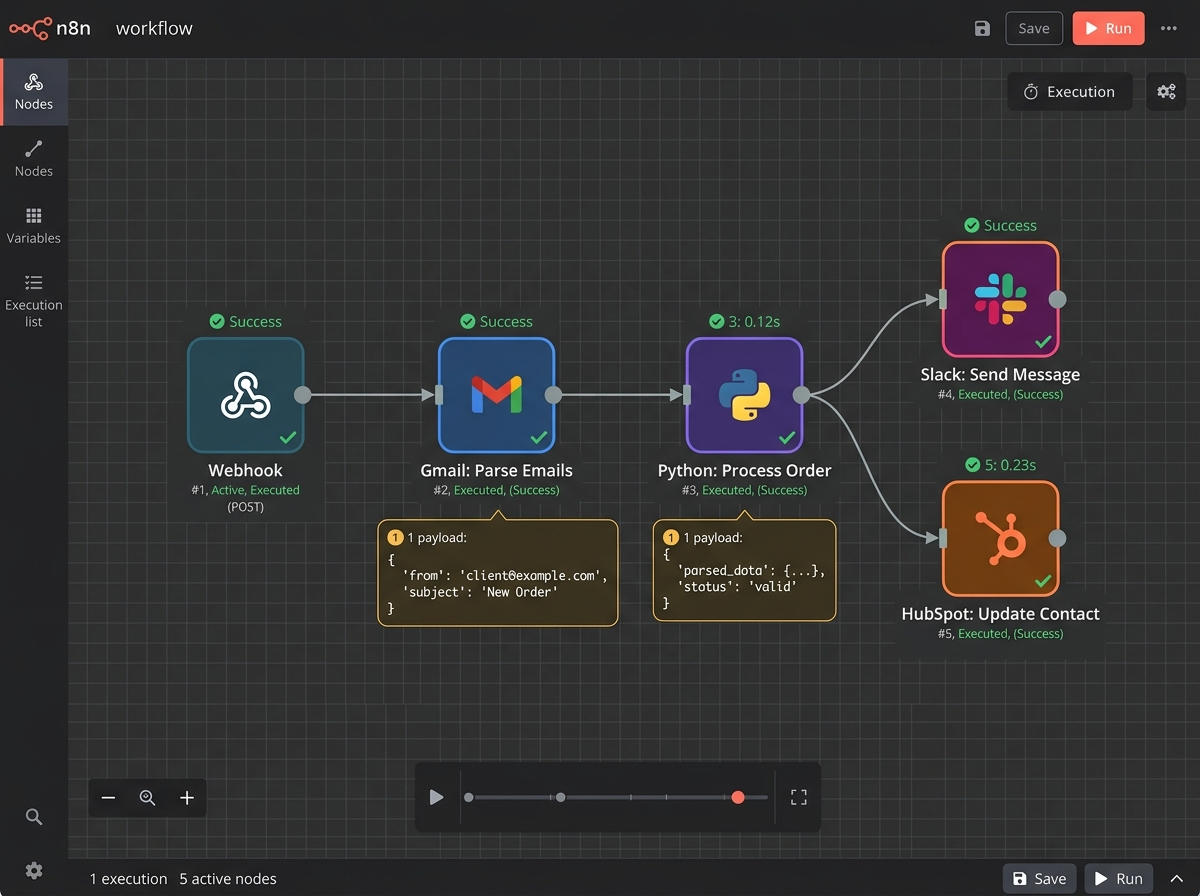This screenshot has height=896, width=1200.
Task: Click the second gray marker on the timeline
Action: click(560, 797)
